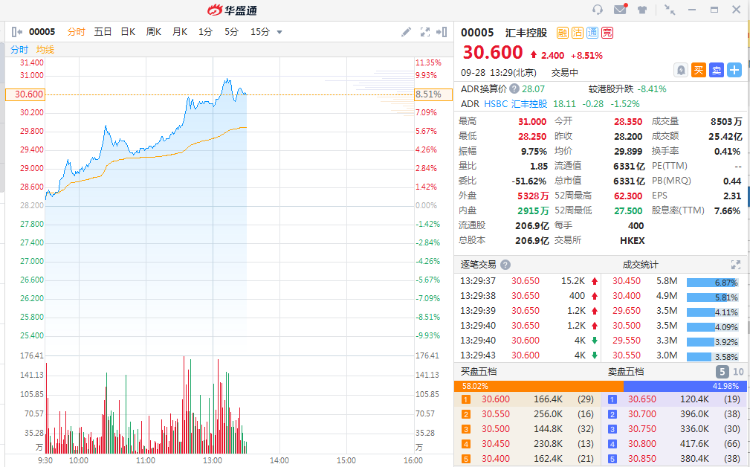
Task: Click the 6.87% volume distribution bar
Action: tap(715, 283)
